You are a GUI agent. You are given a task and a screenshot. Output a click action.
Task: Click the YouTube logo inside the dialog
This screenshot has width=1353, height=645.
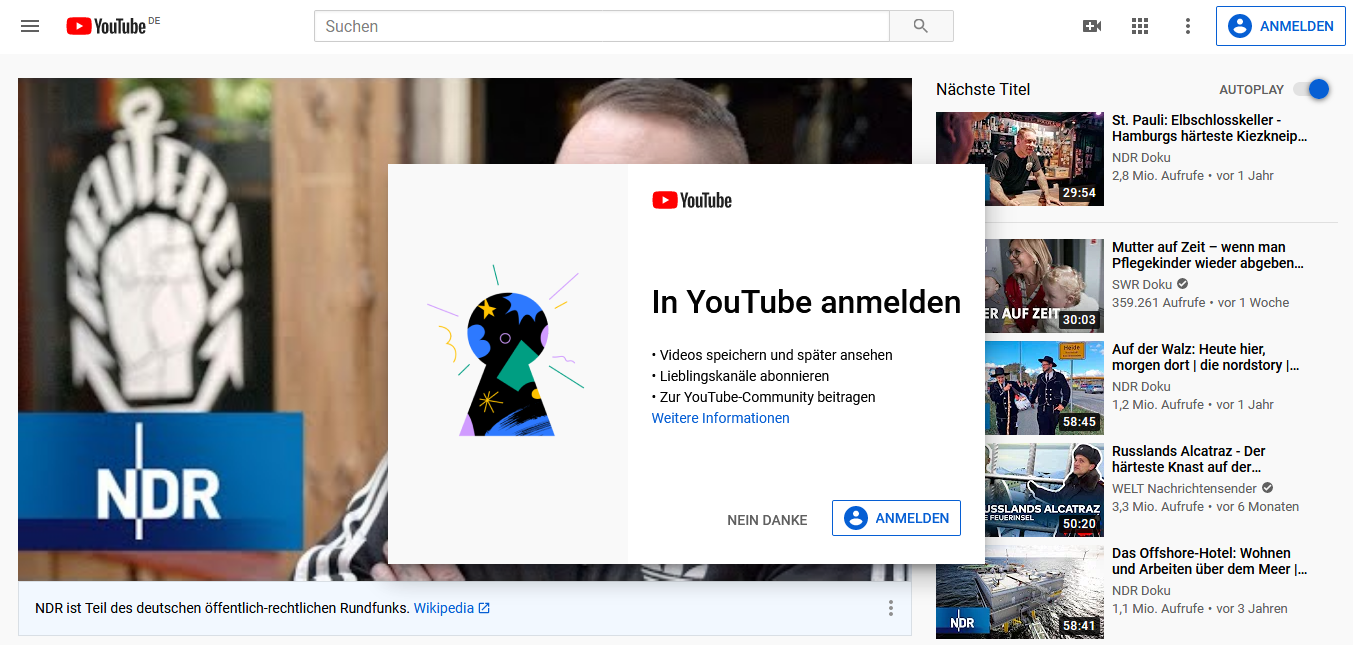tap(692, 200)
